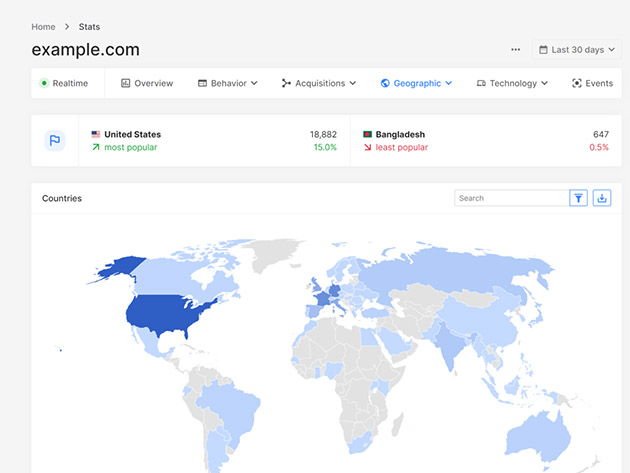
Task: Expand the Last 30 days date dropdown
Action: coord(577,50)
